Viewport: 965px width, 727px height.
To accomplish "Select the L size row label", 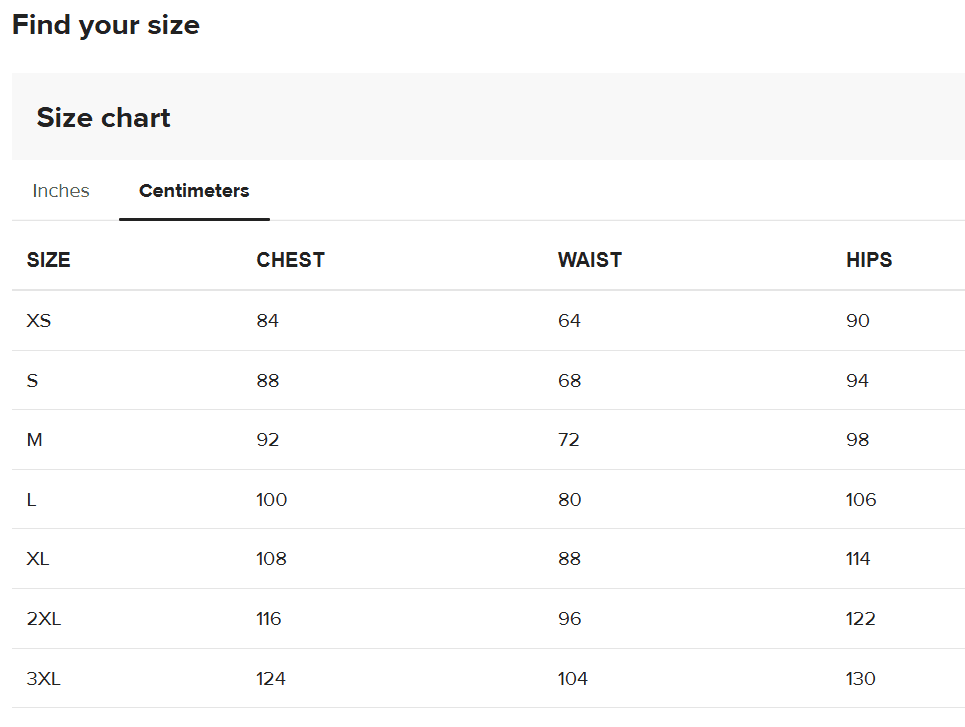I will [32, 500].
